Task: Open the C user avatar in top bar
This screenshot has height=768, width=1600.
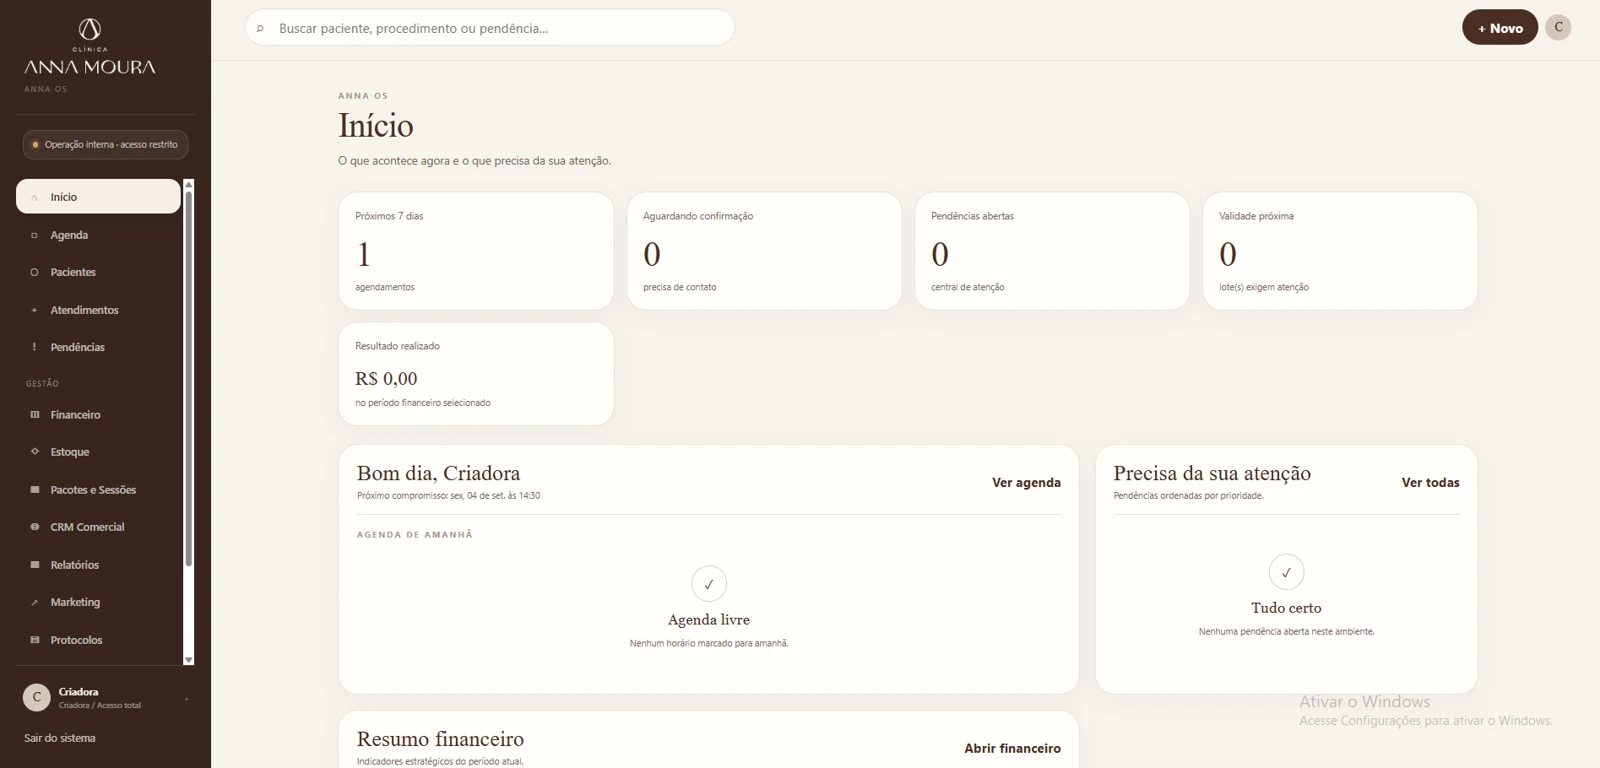Action: 1558,27
